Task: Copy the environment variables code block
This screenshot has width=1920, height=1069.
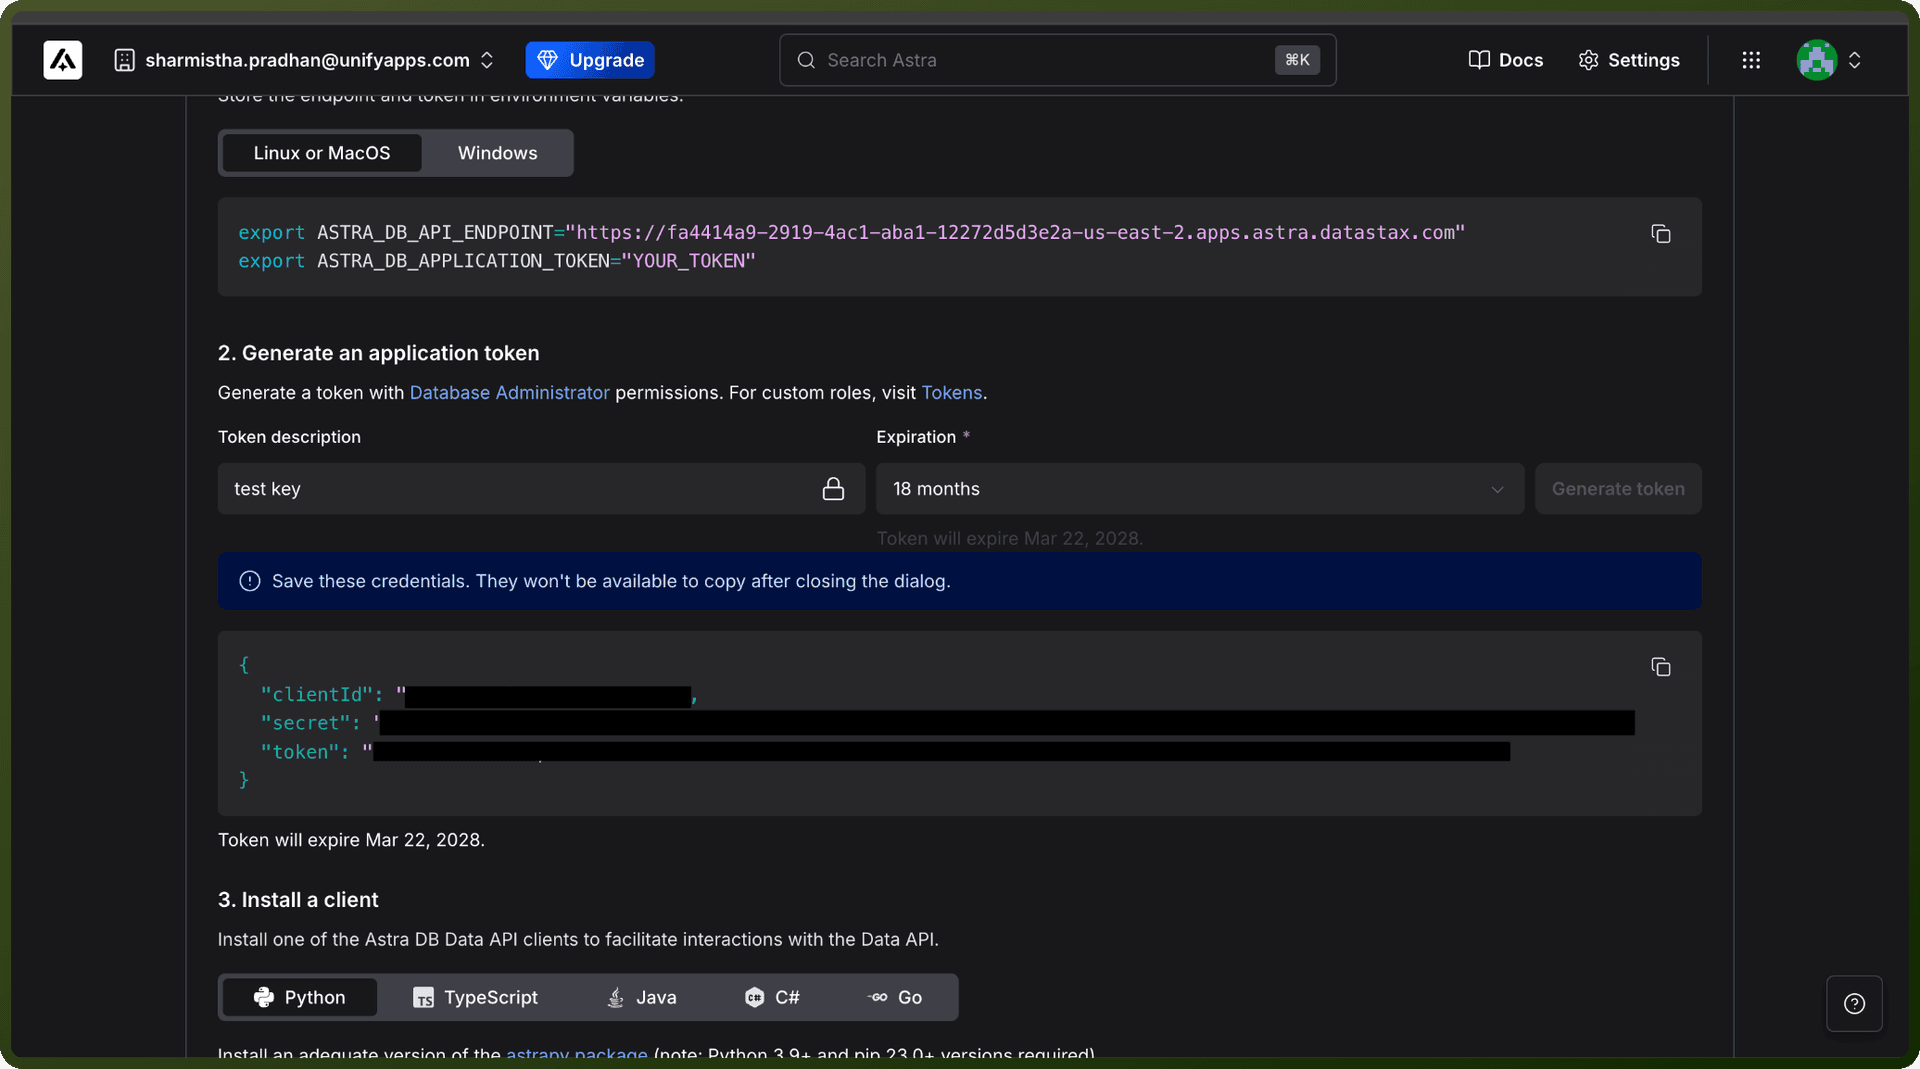Action: (x=1661, y=234)
